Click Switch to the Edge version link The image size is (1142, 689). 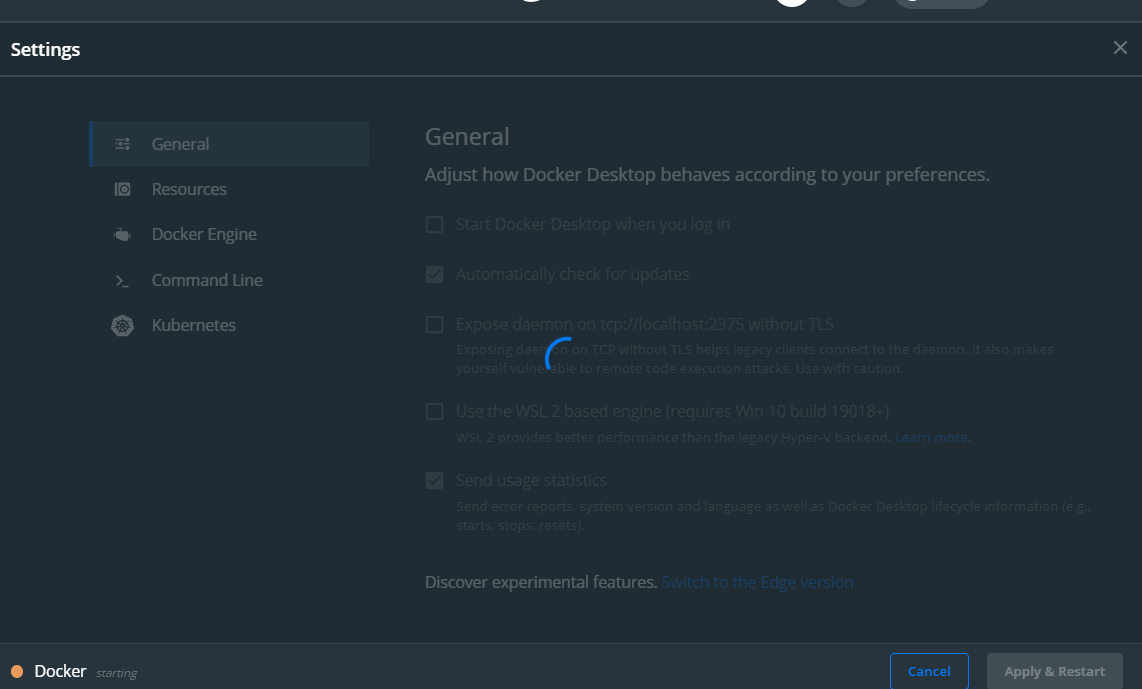759,583
